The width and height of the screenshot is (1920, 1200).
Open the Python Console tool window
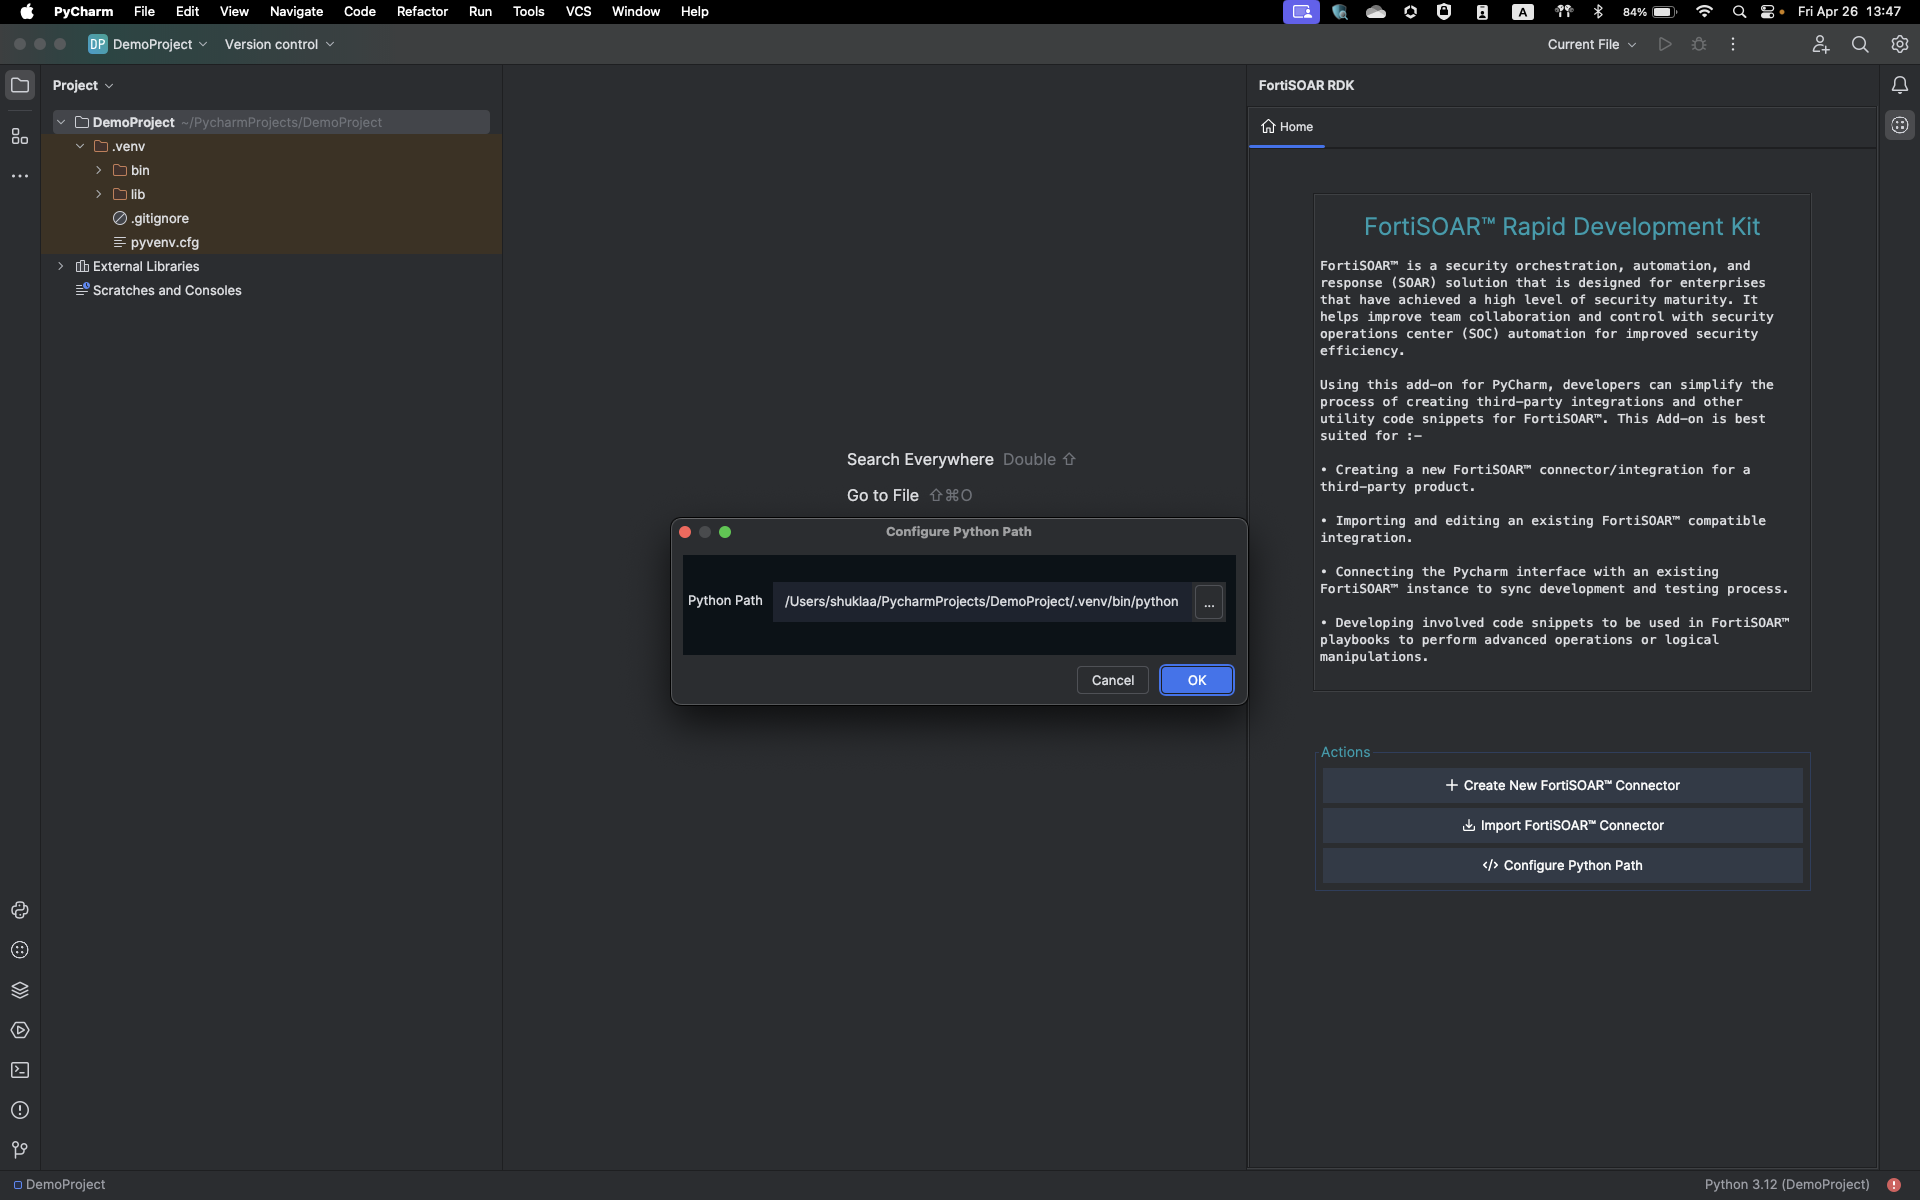point(20,910)
